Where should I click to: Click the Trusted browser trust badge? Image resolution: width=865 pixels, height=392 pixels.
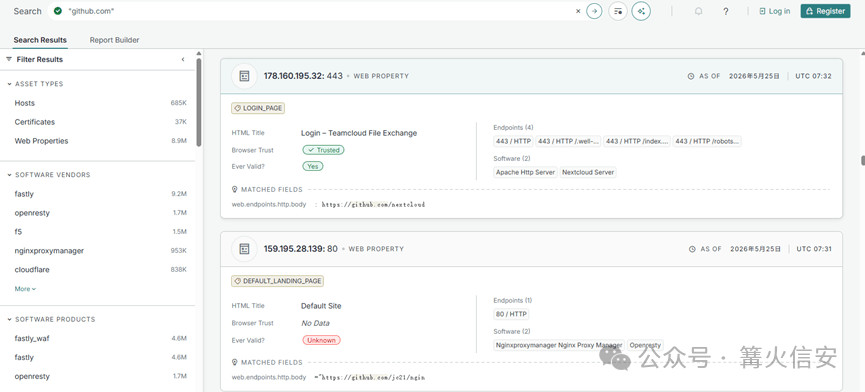323,150
